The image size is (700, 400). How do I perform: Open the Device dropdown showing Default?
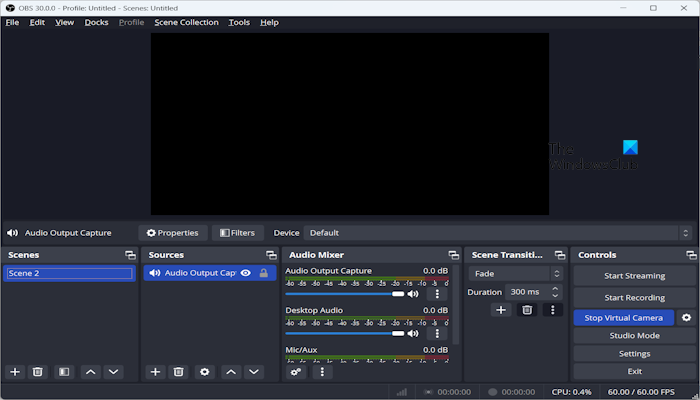[497, 233]
